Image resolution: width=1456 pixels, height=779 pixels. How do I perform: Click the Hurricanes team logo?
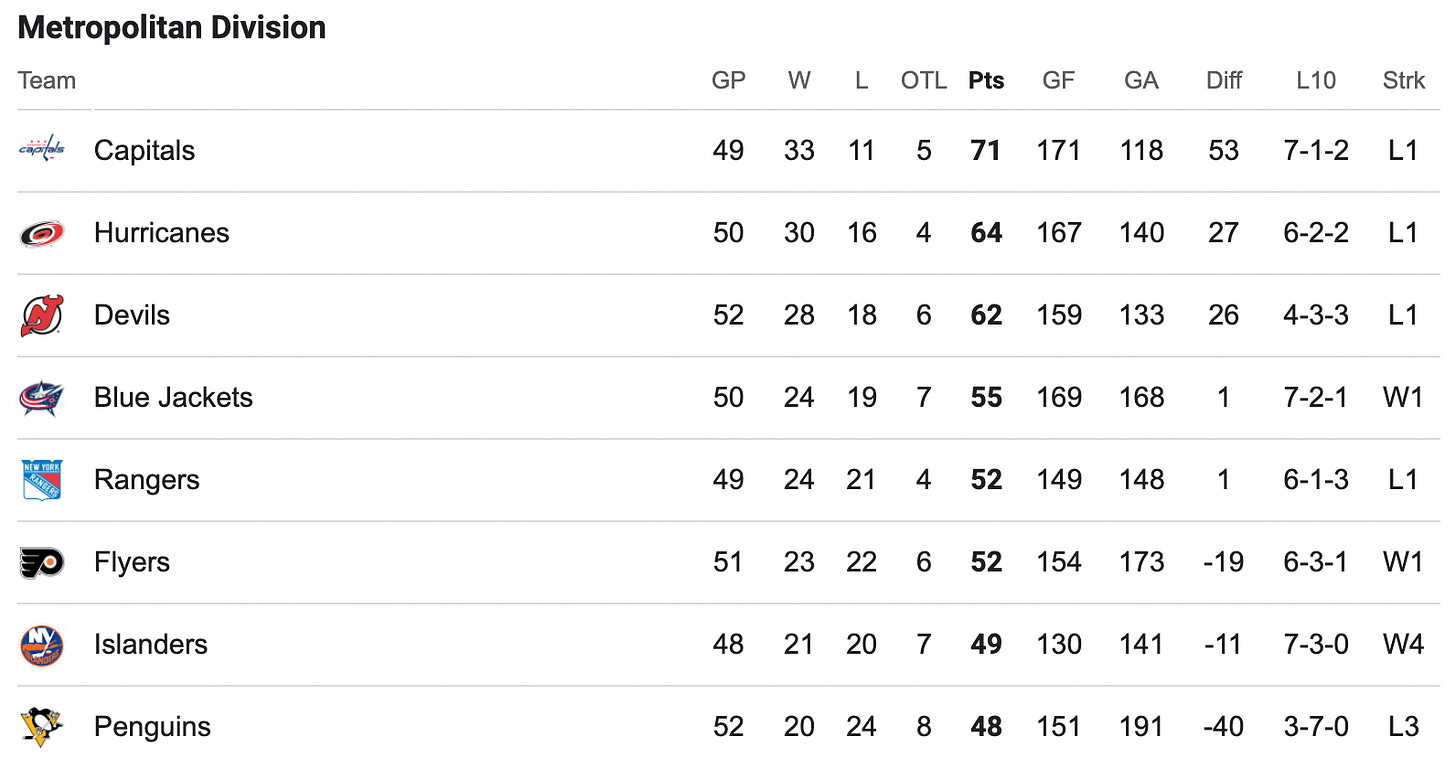click(x=42, y=233)
